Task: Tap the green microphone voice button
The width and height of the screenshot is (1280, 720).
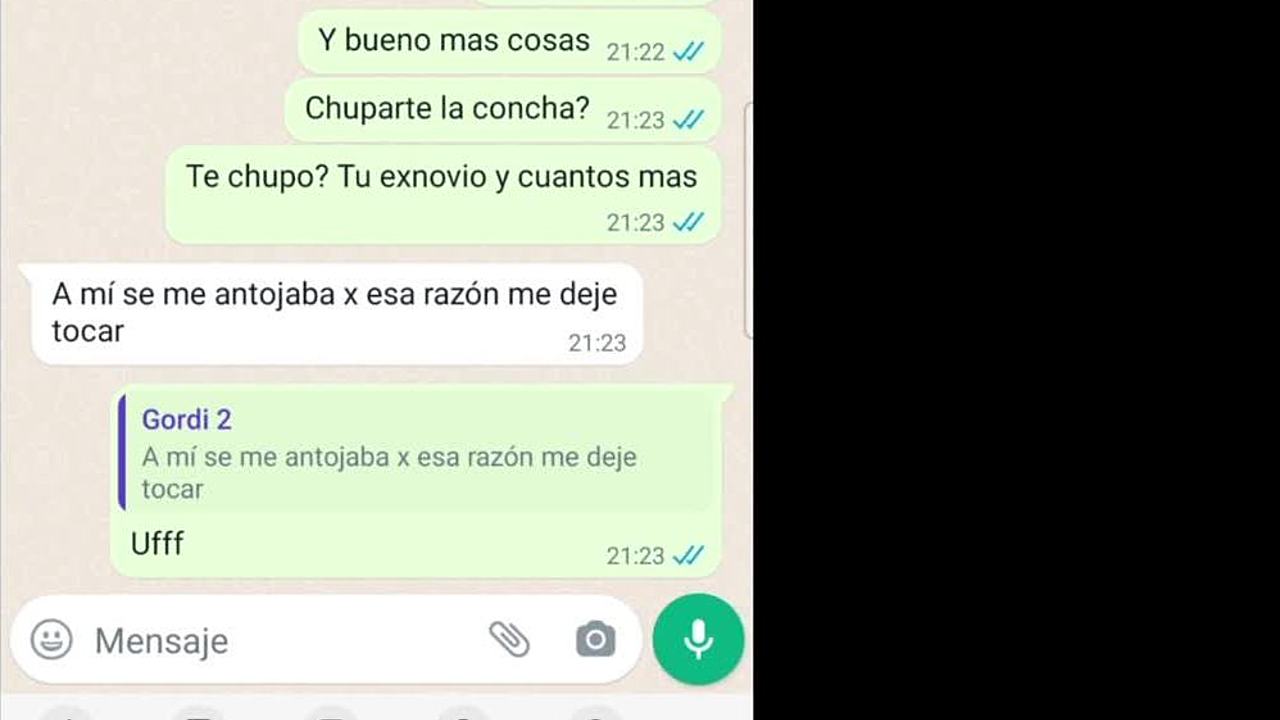Action: point(698,640)
